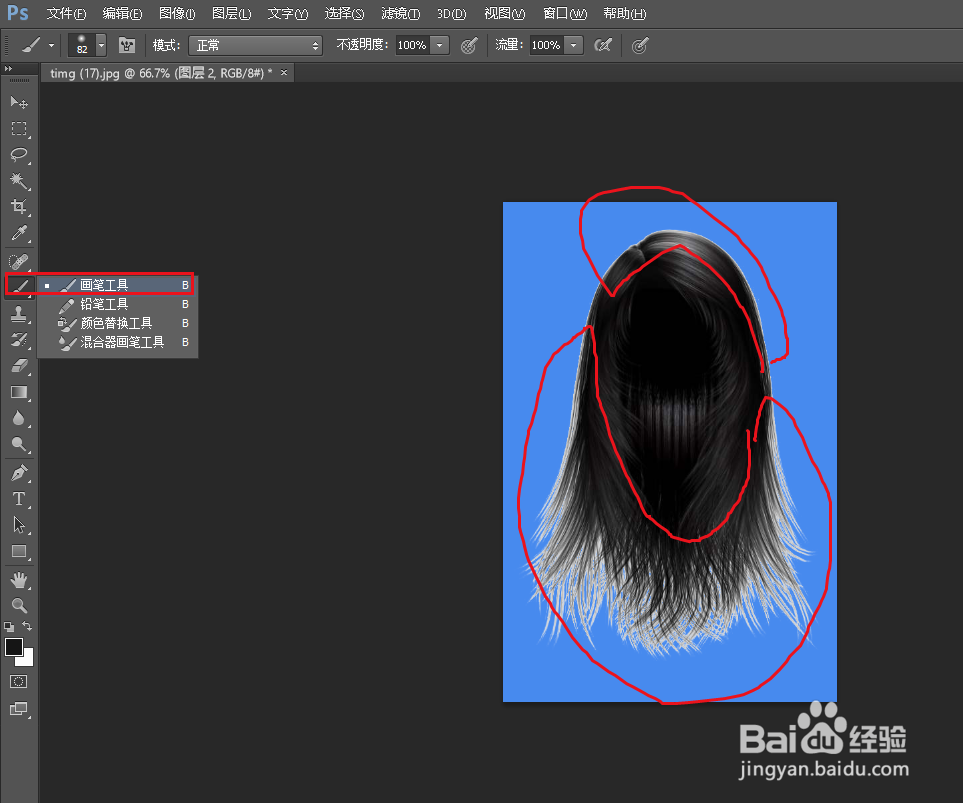Screen dimensions: 963x803
Task: Select the Magic Wand tool
Action: [x=18, y=181]
